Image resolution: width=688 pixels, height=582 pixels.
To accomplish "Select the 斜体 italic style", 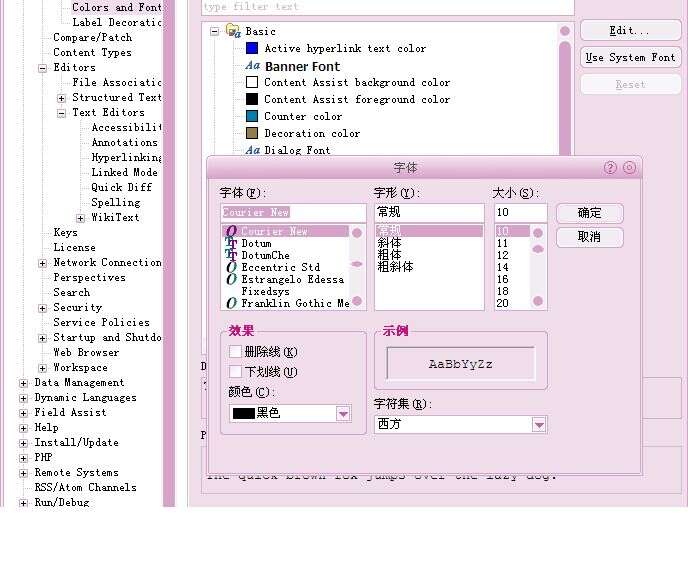I will [389, 243].
